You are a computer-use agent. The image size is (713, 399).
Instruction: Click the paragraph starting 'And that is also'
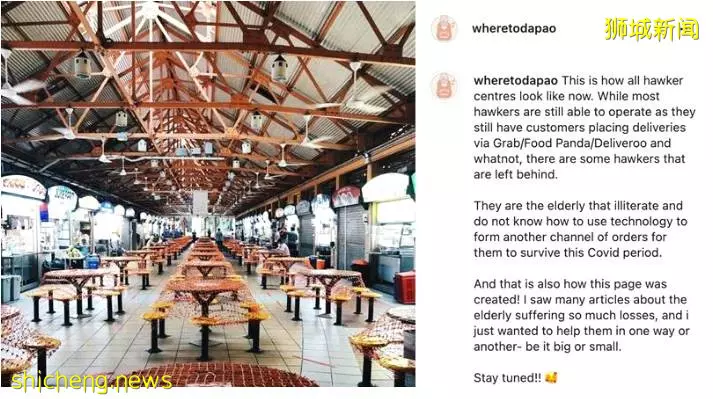582,315
